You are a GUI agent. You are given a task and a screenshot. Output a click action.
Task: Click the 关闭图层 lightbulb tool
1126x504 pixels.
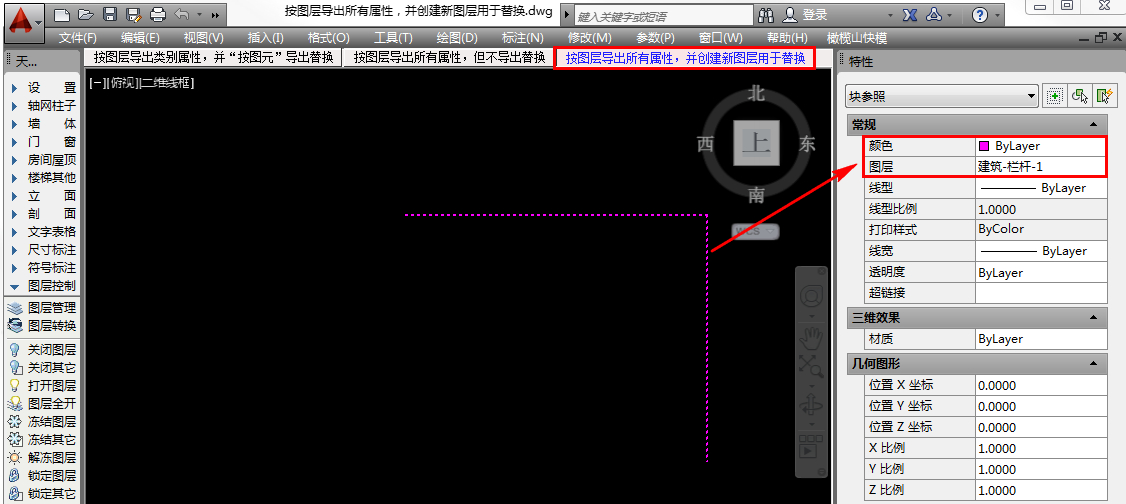click(x=42, y=350)
